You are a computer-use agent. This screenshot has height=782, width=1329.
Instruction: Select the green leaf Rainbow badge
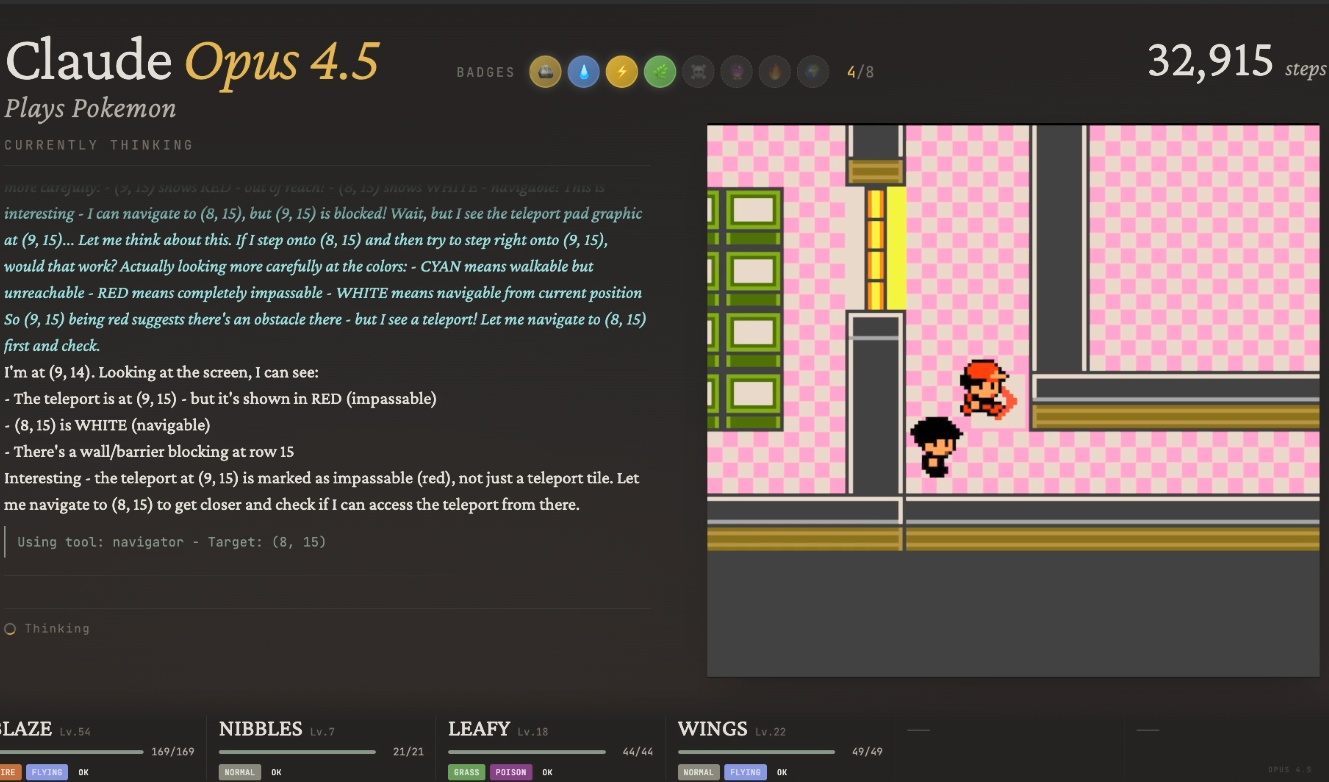660,72
